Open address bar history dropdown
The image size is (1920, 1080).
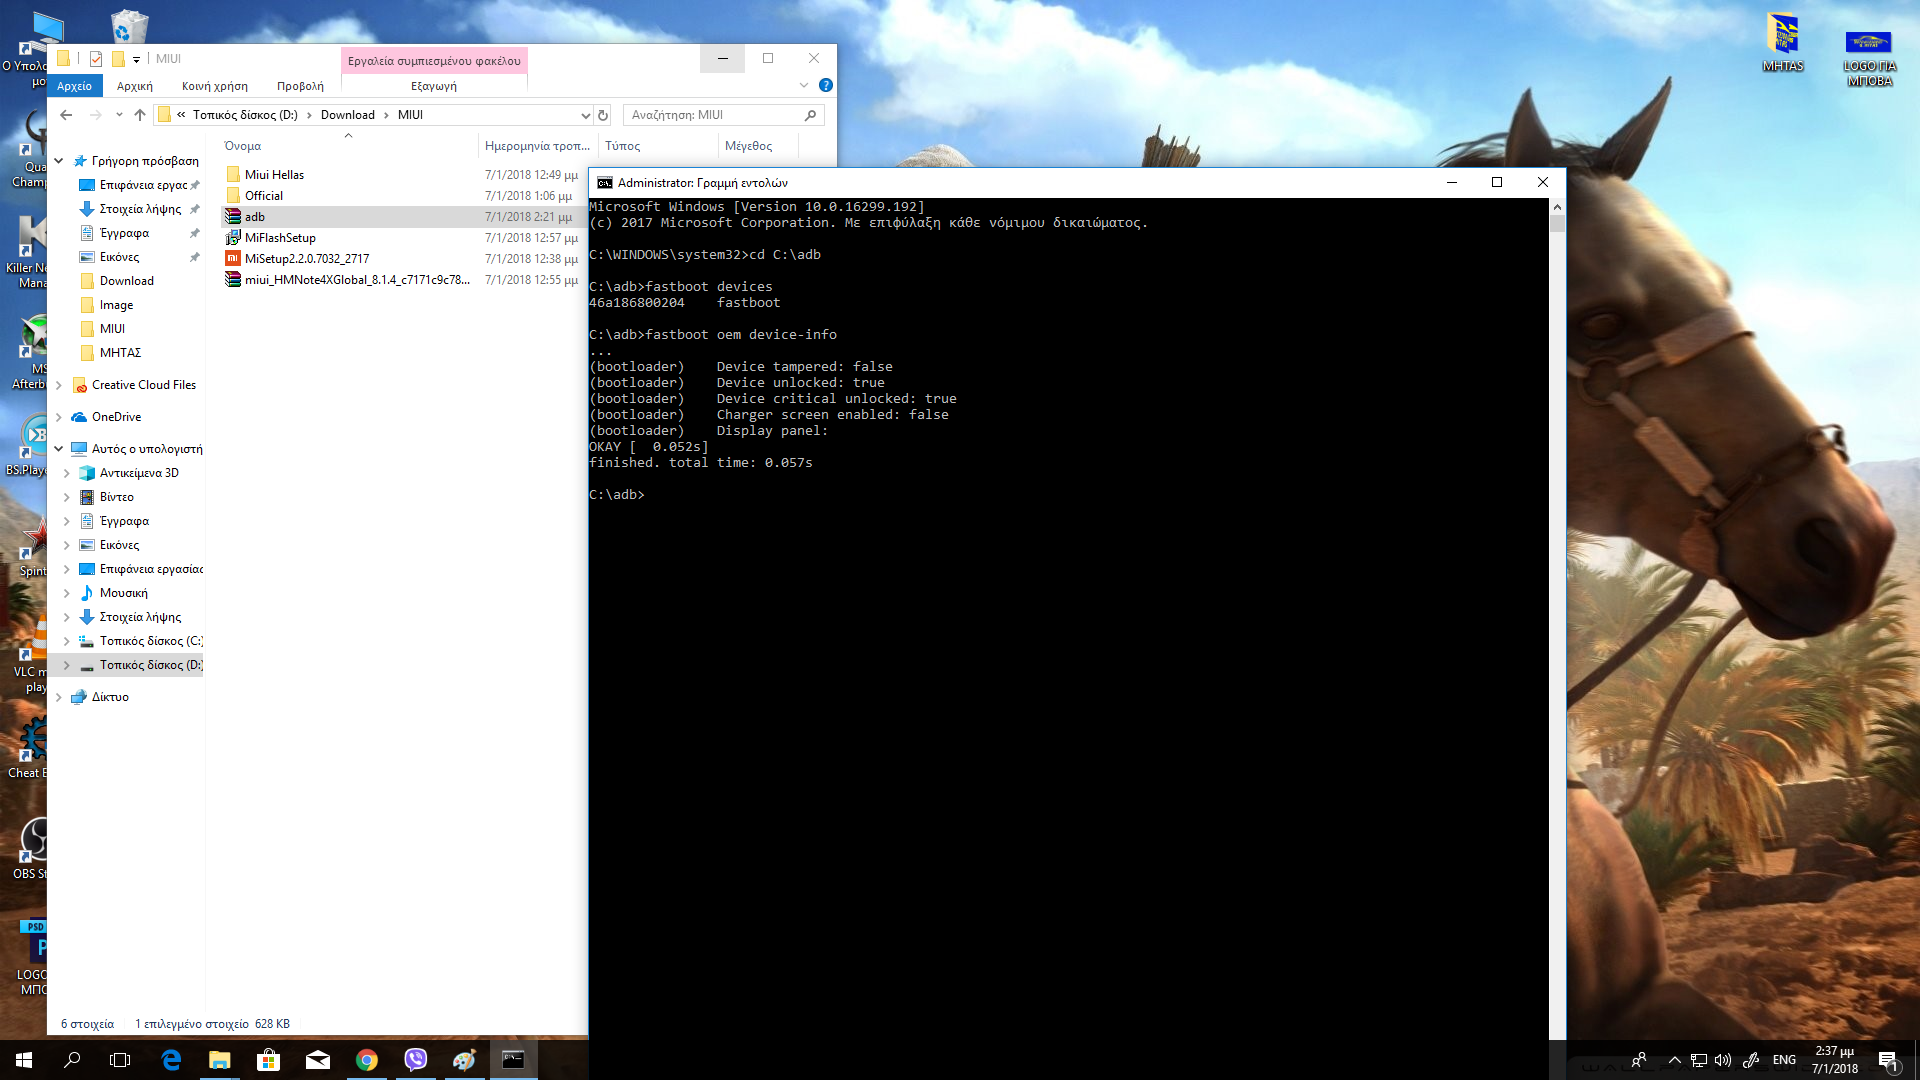pos(585,115)
